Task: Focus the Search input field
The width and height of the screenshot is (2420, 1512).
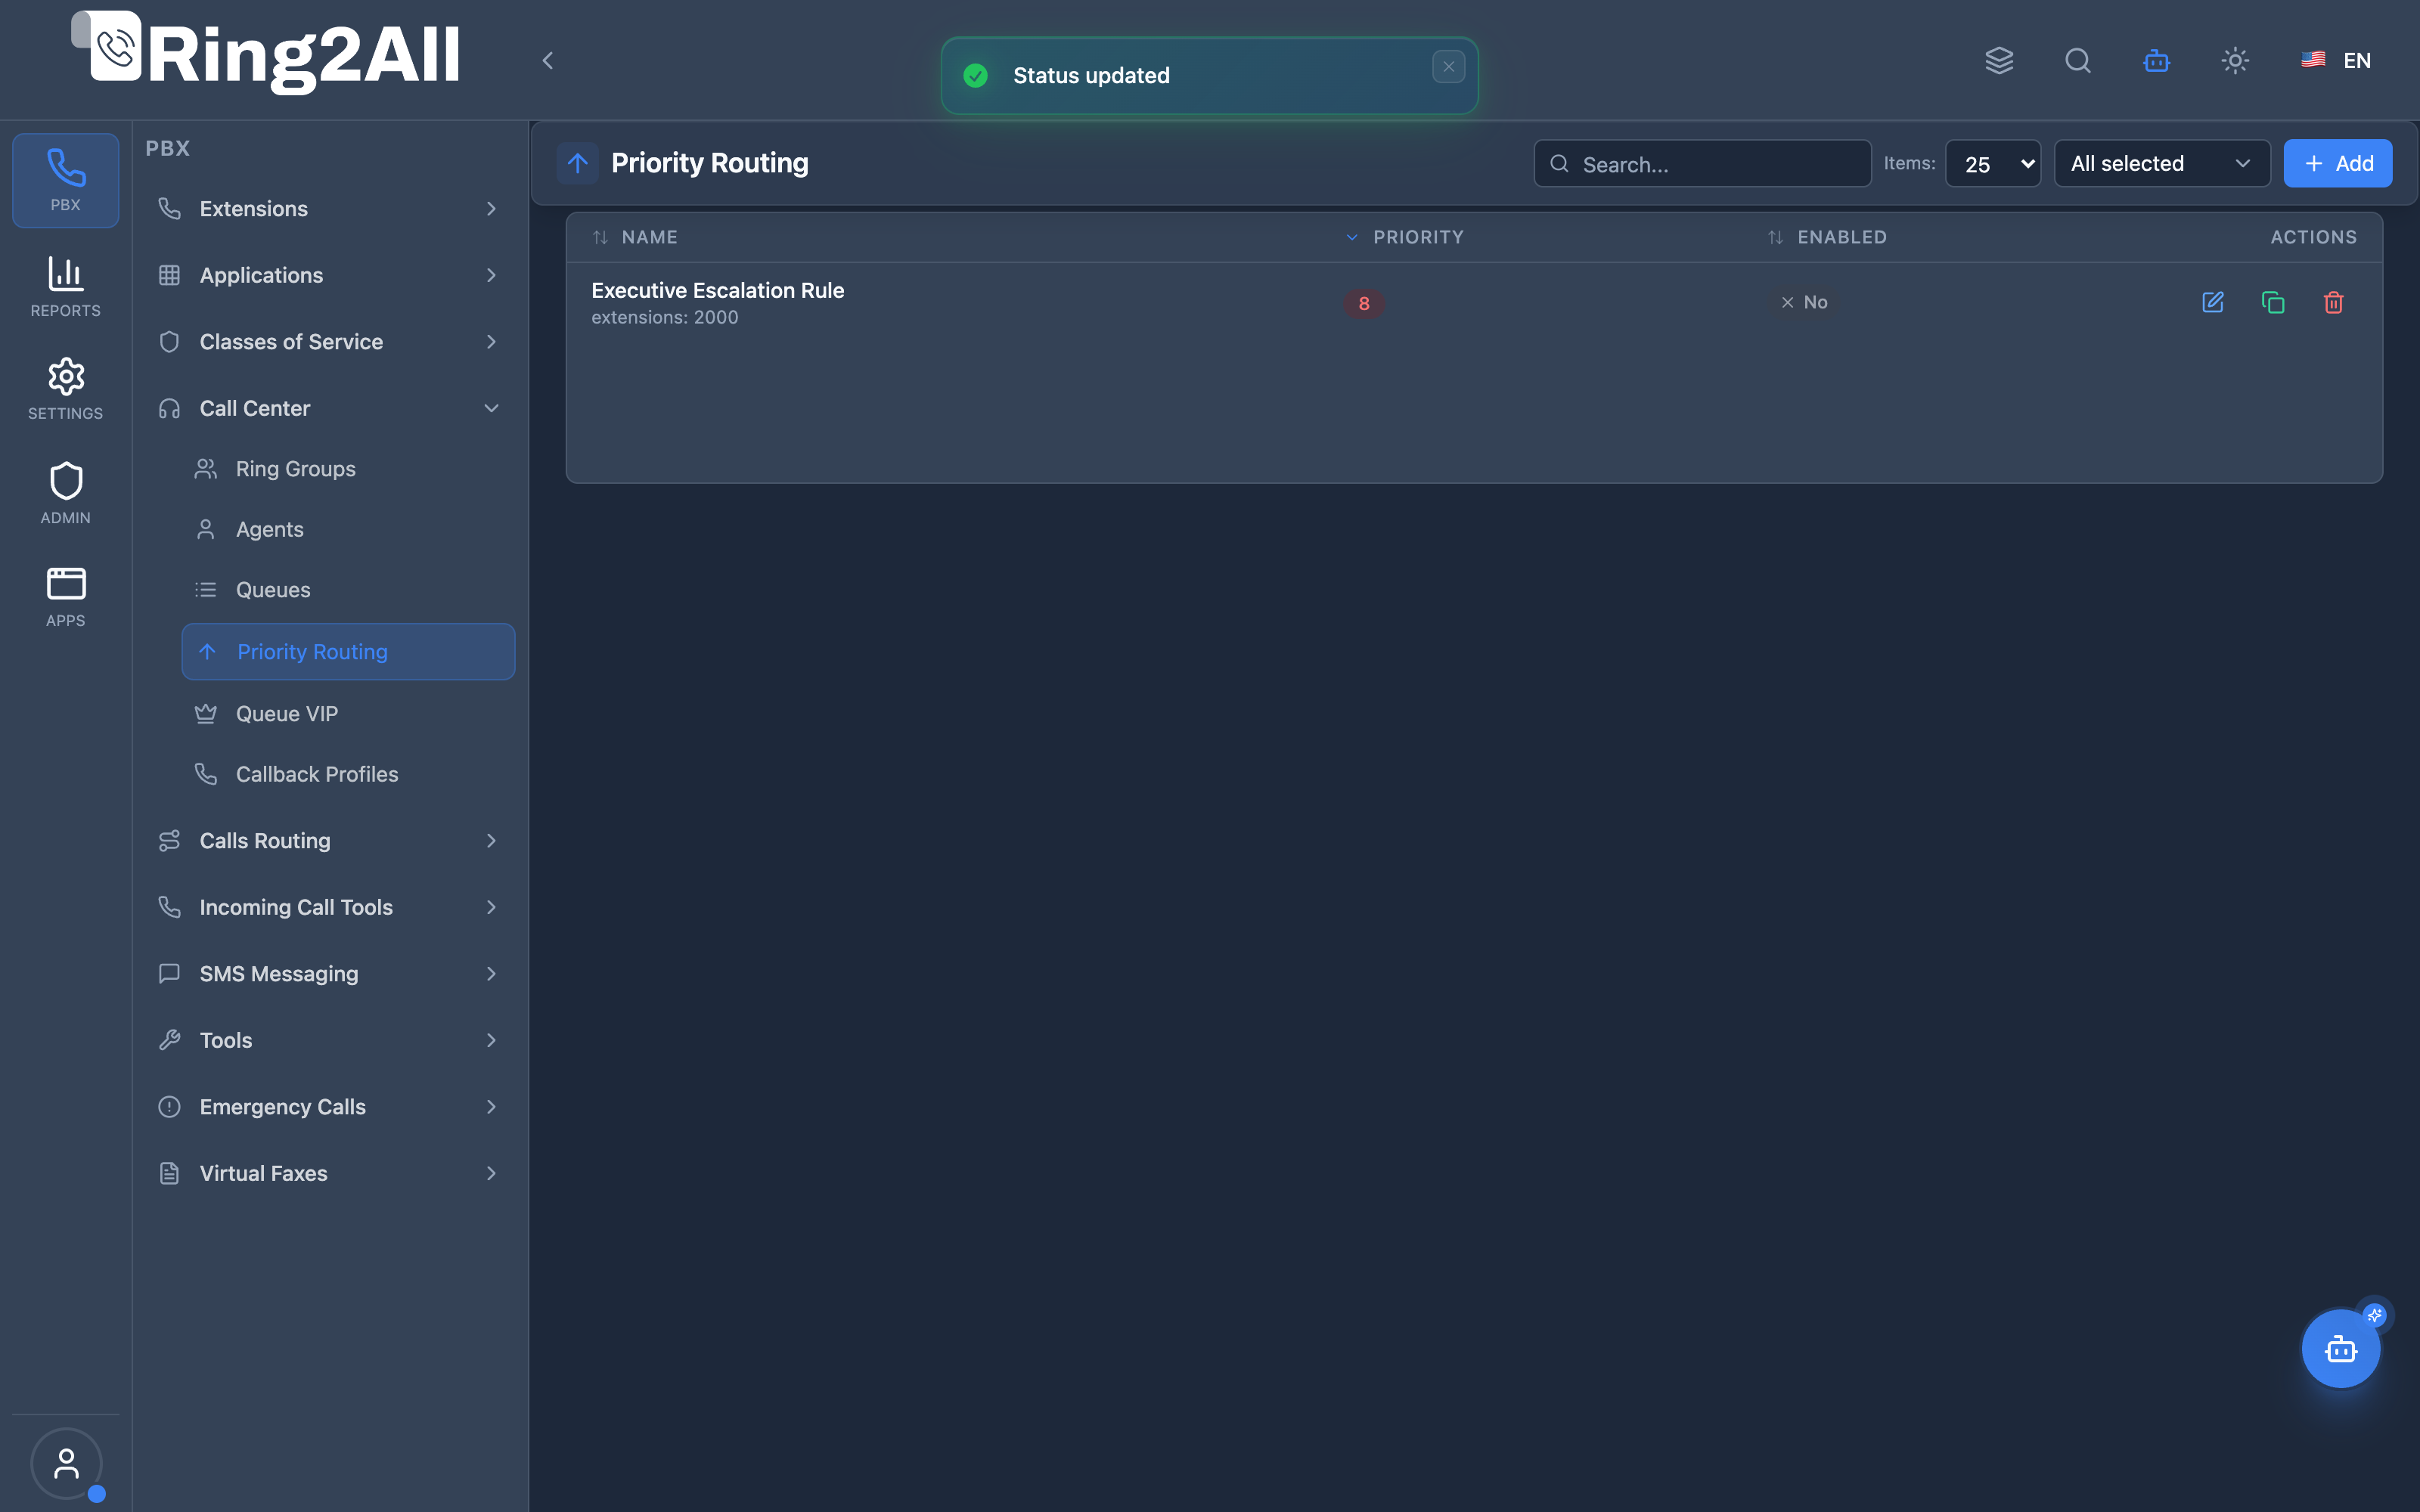Action: [1702, 163]
